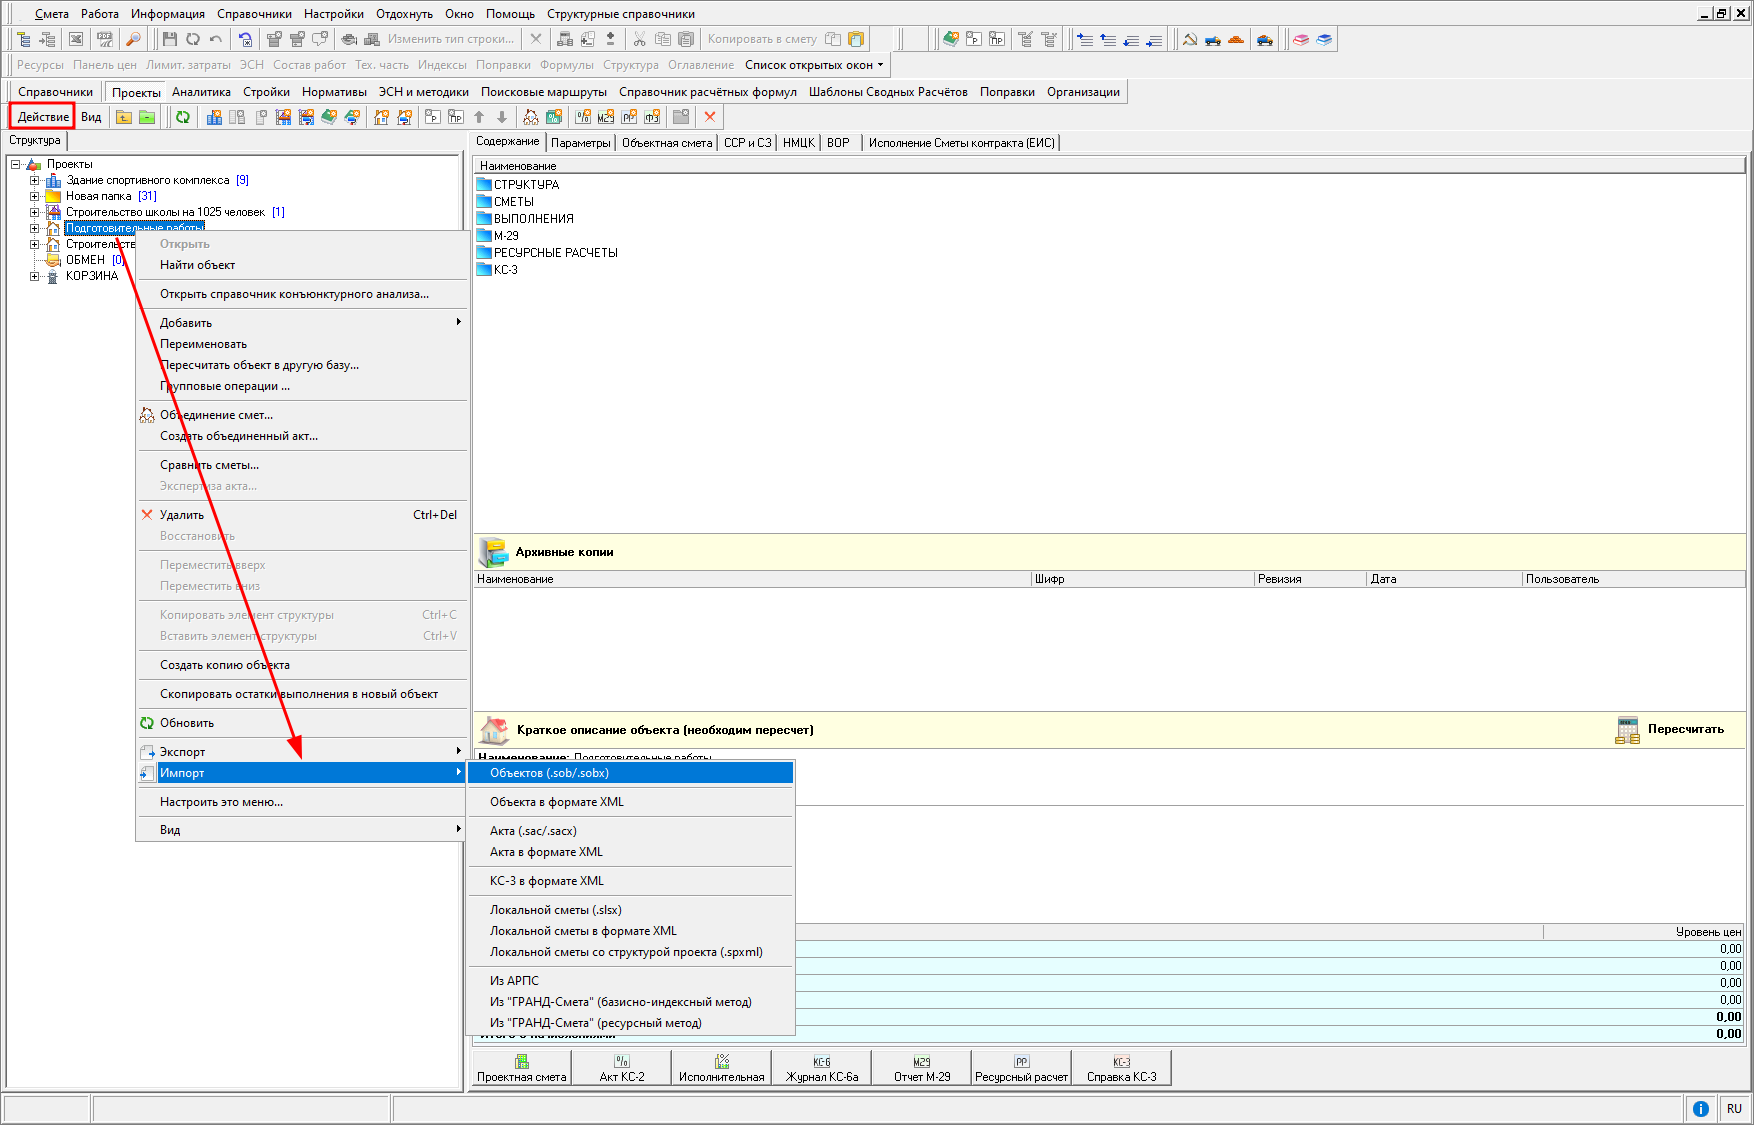
Task: Click the red X delete toolbar icon
Action: coord(710,117)
